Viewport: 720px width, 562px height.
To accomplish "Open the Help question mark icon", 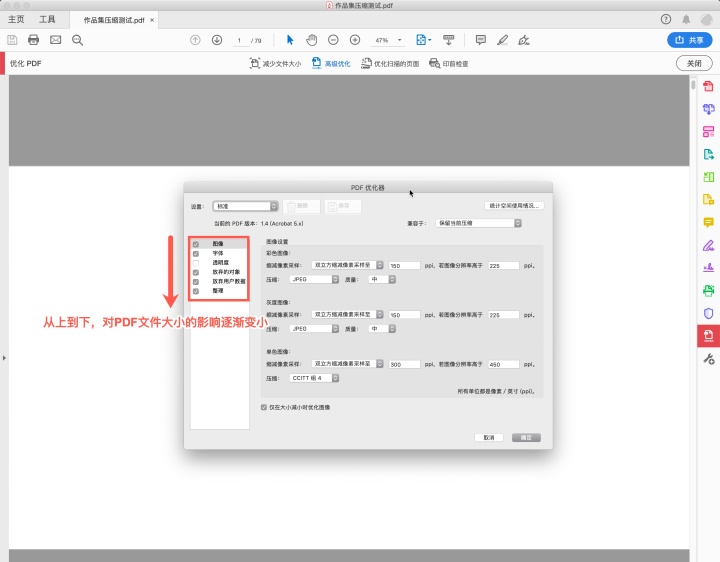I will (666, 19).
